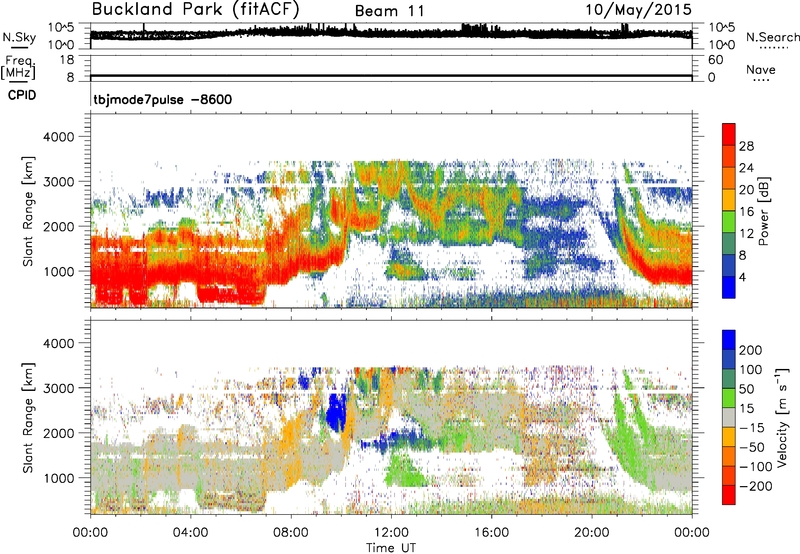This screenshot has width=800, height=554.
Task: Click the 'Power [dB]' colorbar label
Action: pos(763,211)
